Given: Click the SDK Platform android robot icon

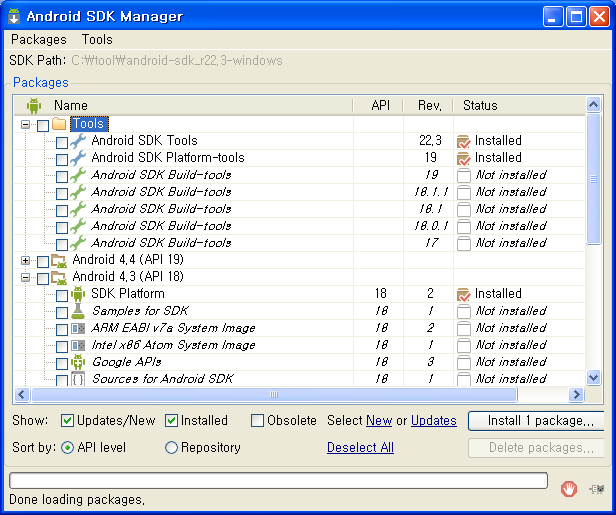Looking at the screenshot, I should pyautogui.click(x=78, y=294).
